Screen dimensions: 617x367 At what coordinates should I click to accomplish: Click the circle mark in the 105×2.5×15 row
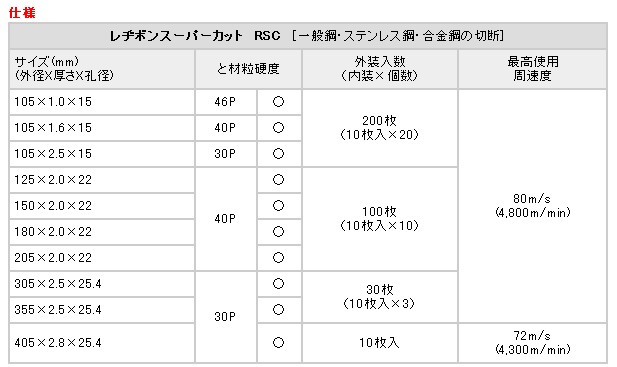[x=278, y=154]
